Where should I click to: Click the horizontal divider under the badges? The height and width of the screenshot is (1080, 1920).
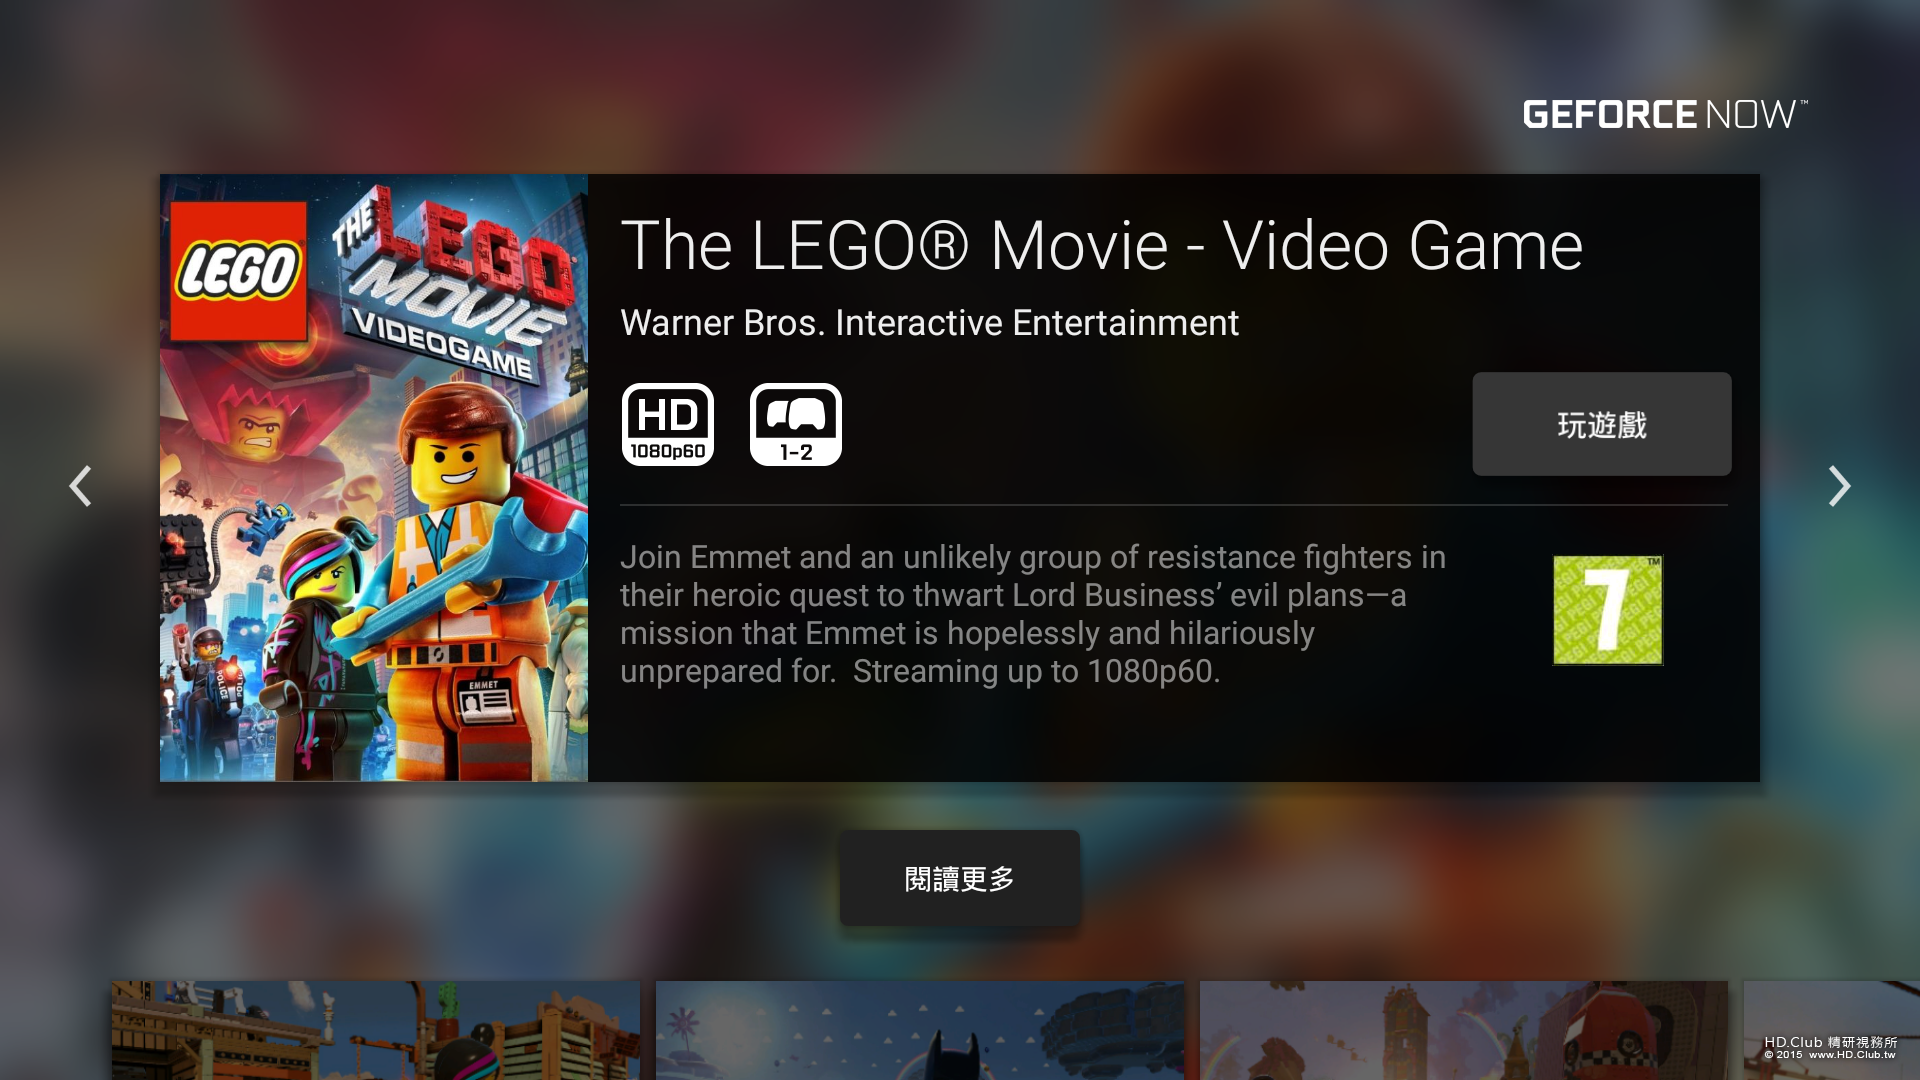point(1174,505)
